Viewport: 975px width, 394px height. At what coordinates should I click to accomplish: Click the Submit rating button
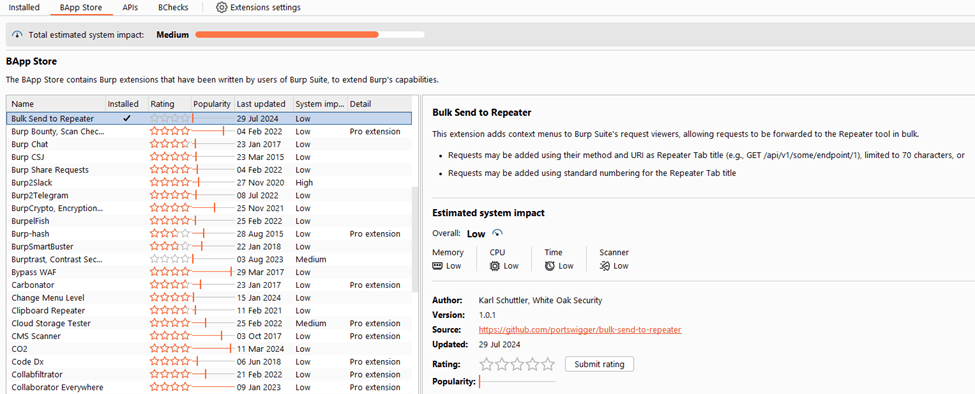599,364
